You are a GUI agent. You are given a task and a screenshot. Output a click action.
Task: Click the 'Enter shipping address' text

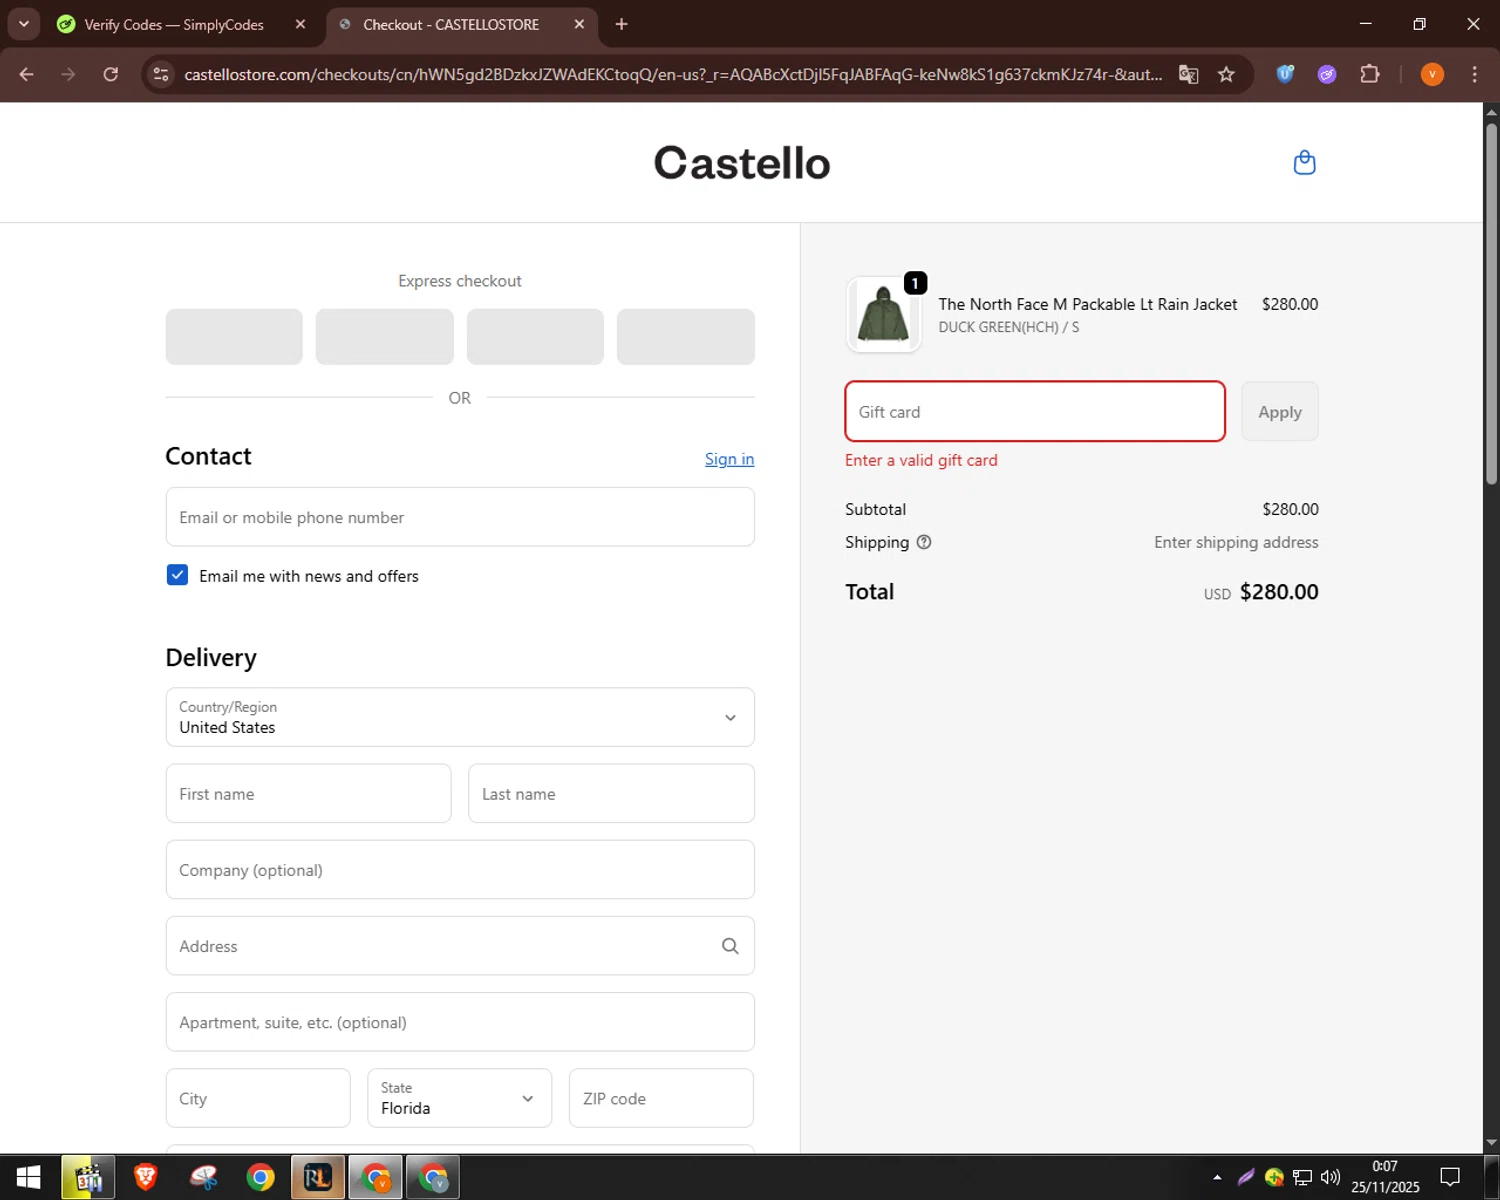1236,542
